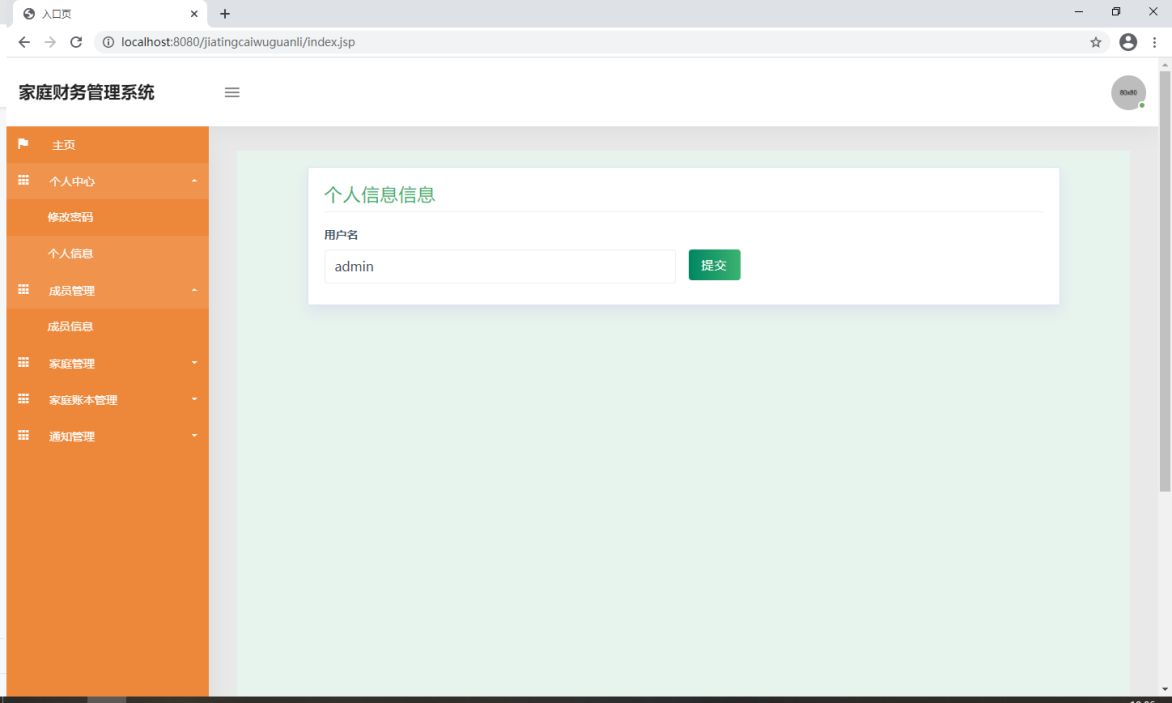Click the page vertical scrollbar thumb
Viewport: 1172px width, 703px height.
pyautogui.click(x=1165, y=282)
